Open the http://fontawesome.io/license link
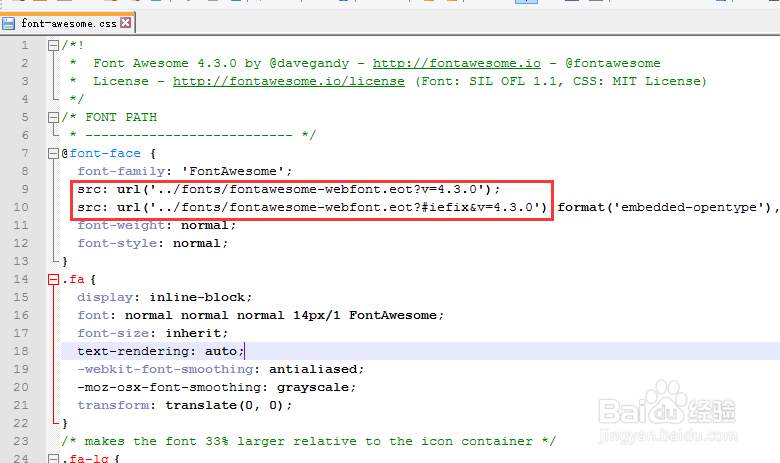780x463 pixels. (x=289, y=81)
